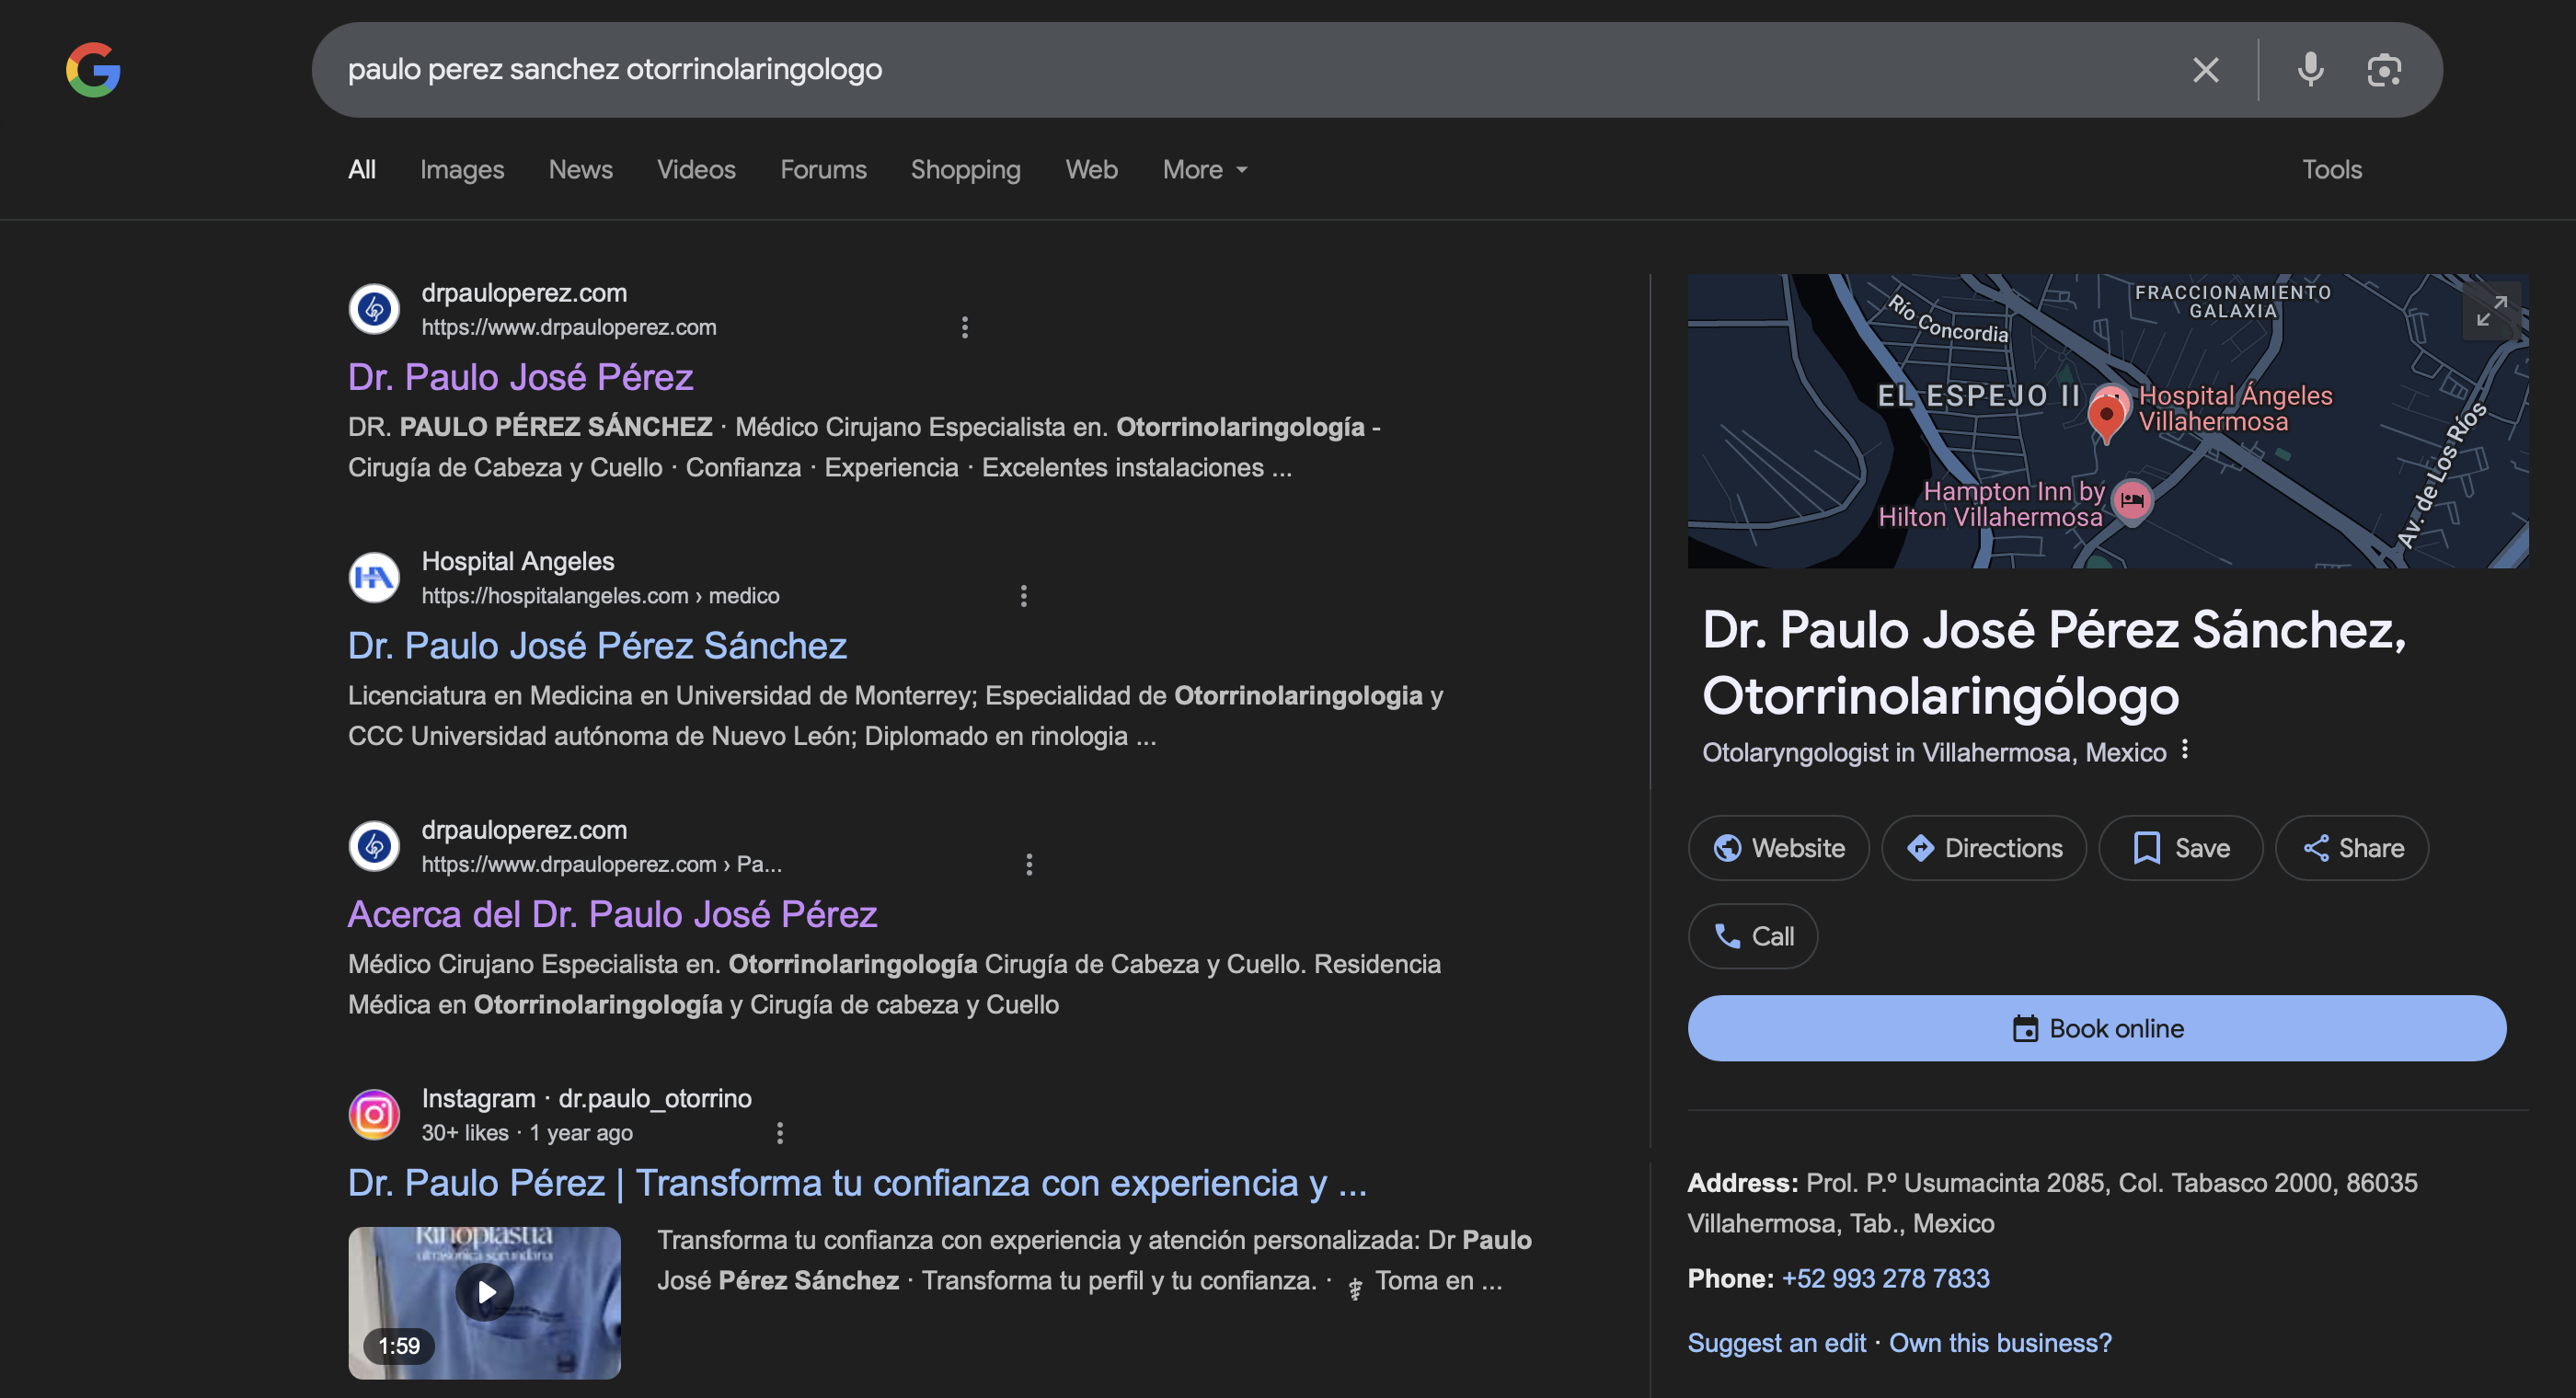The height and width of the screenshot is (1398, 2576).
Task: Expand the map with fullscreen arrows
Action: coord(2491,311)
